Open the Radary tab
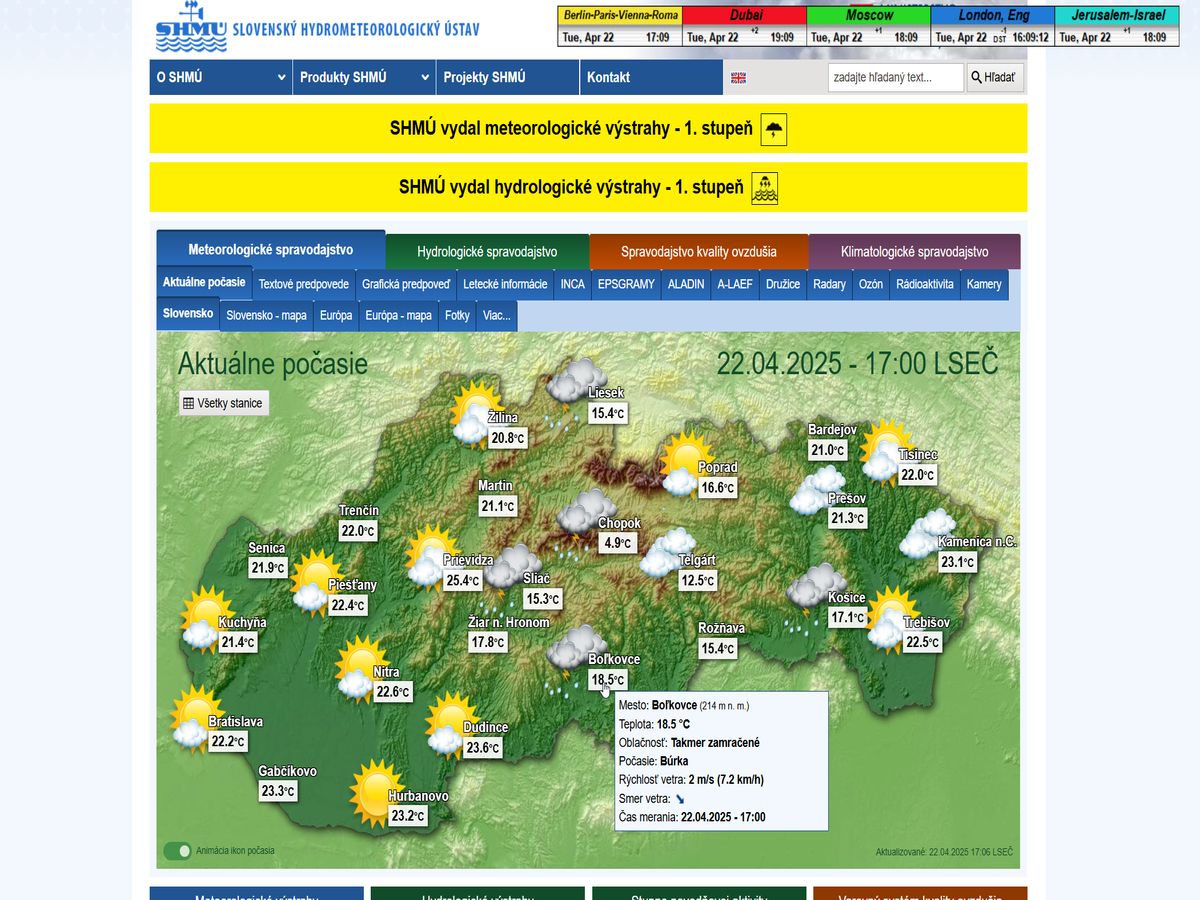 coord(829,284)
